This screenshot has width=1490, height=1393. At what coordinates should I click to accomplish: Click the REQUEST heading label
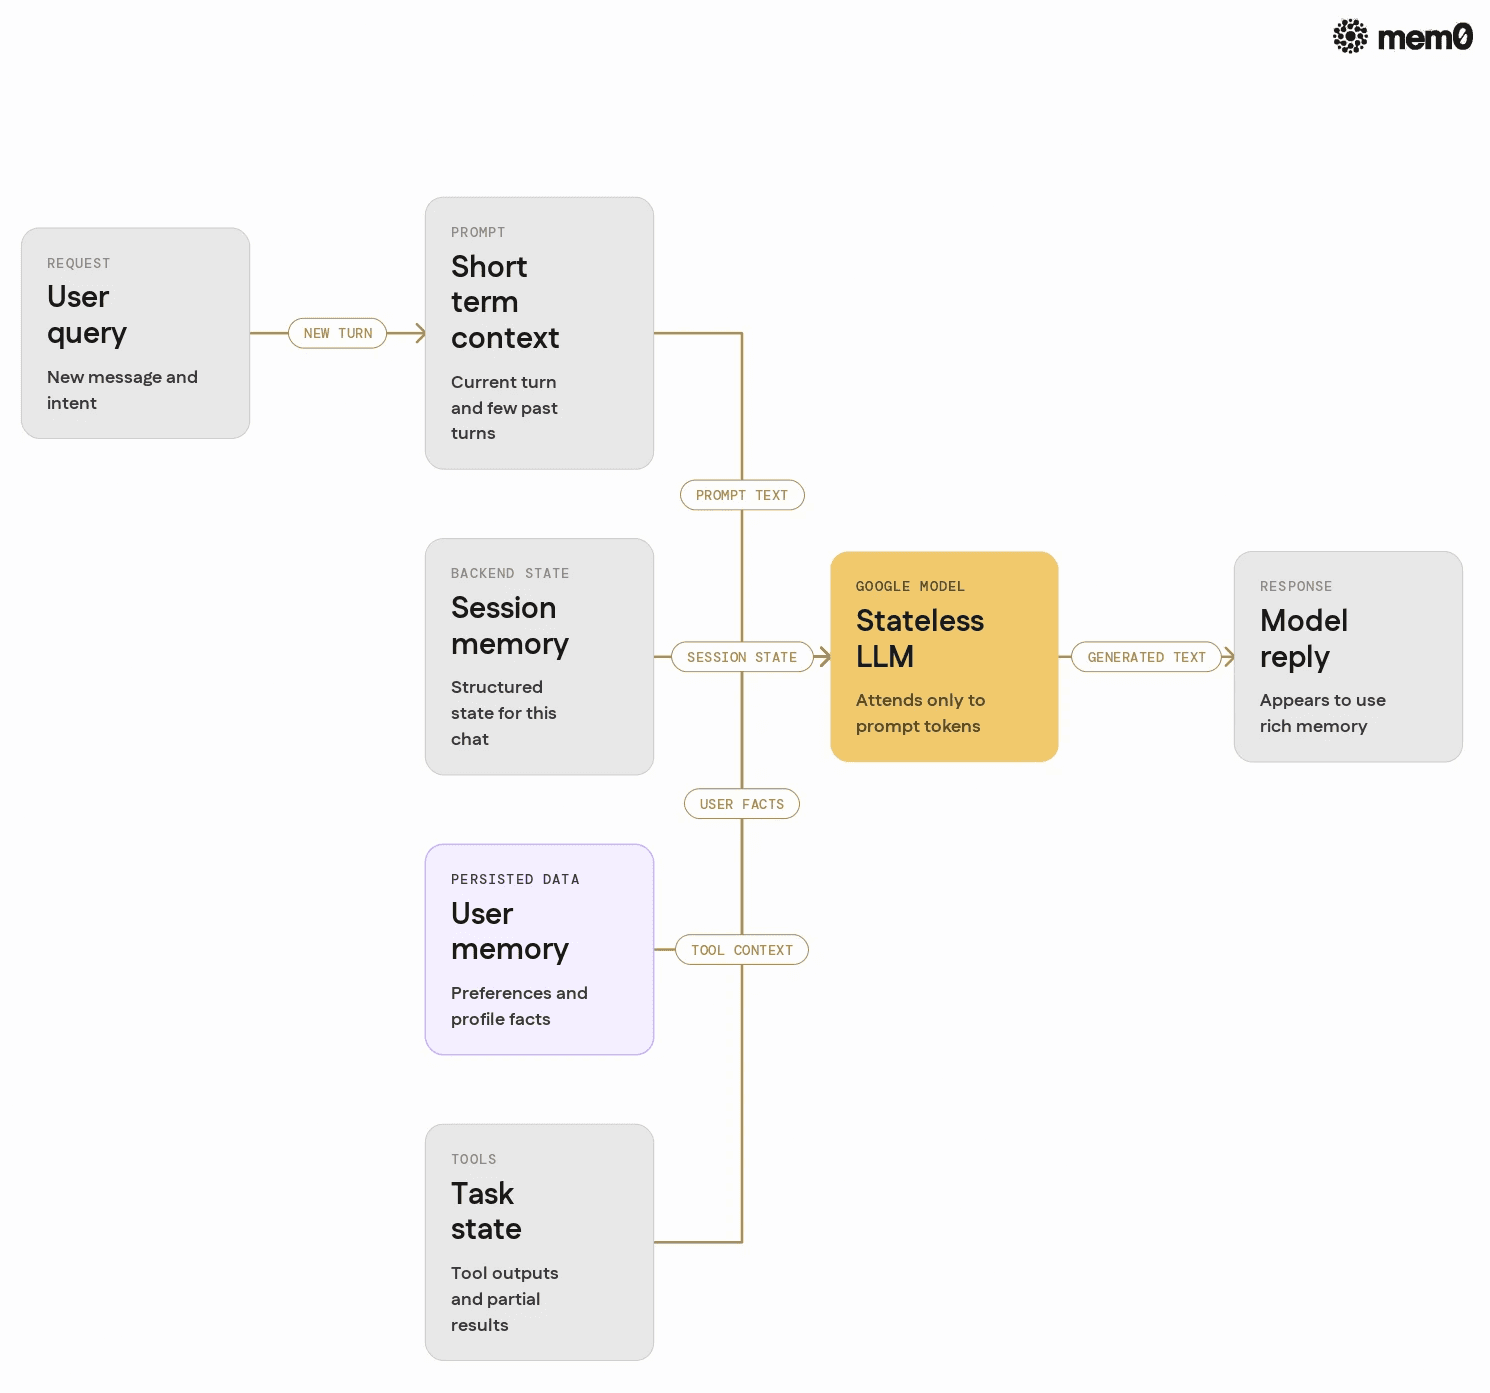pos(79,264)
